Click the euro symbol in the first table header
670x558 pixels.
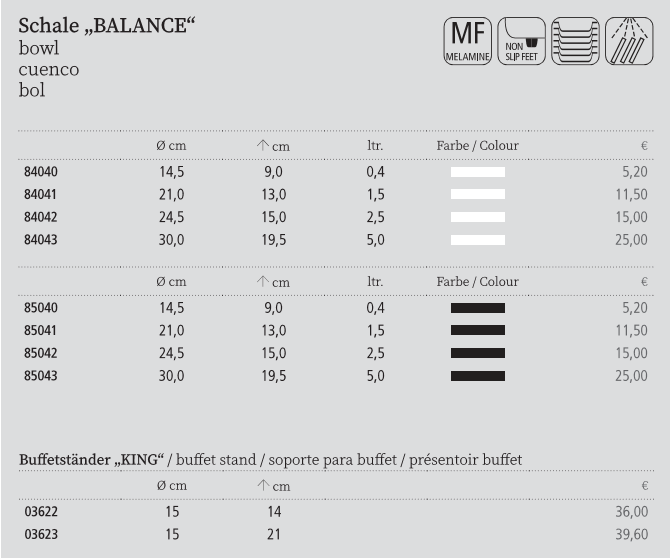[644, 146]
